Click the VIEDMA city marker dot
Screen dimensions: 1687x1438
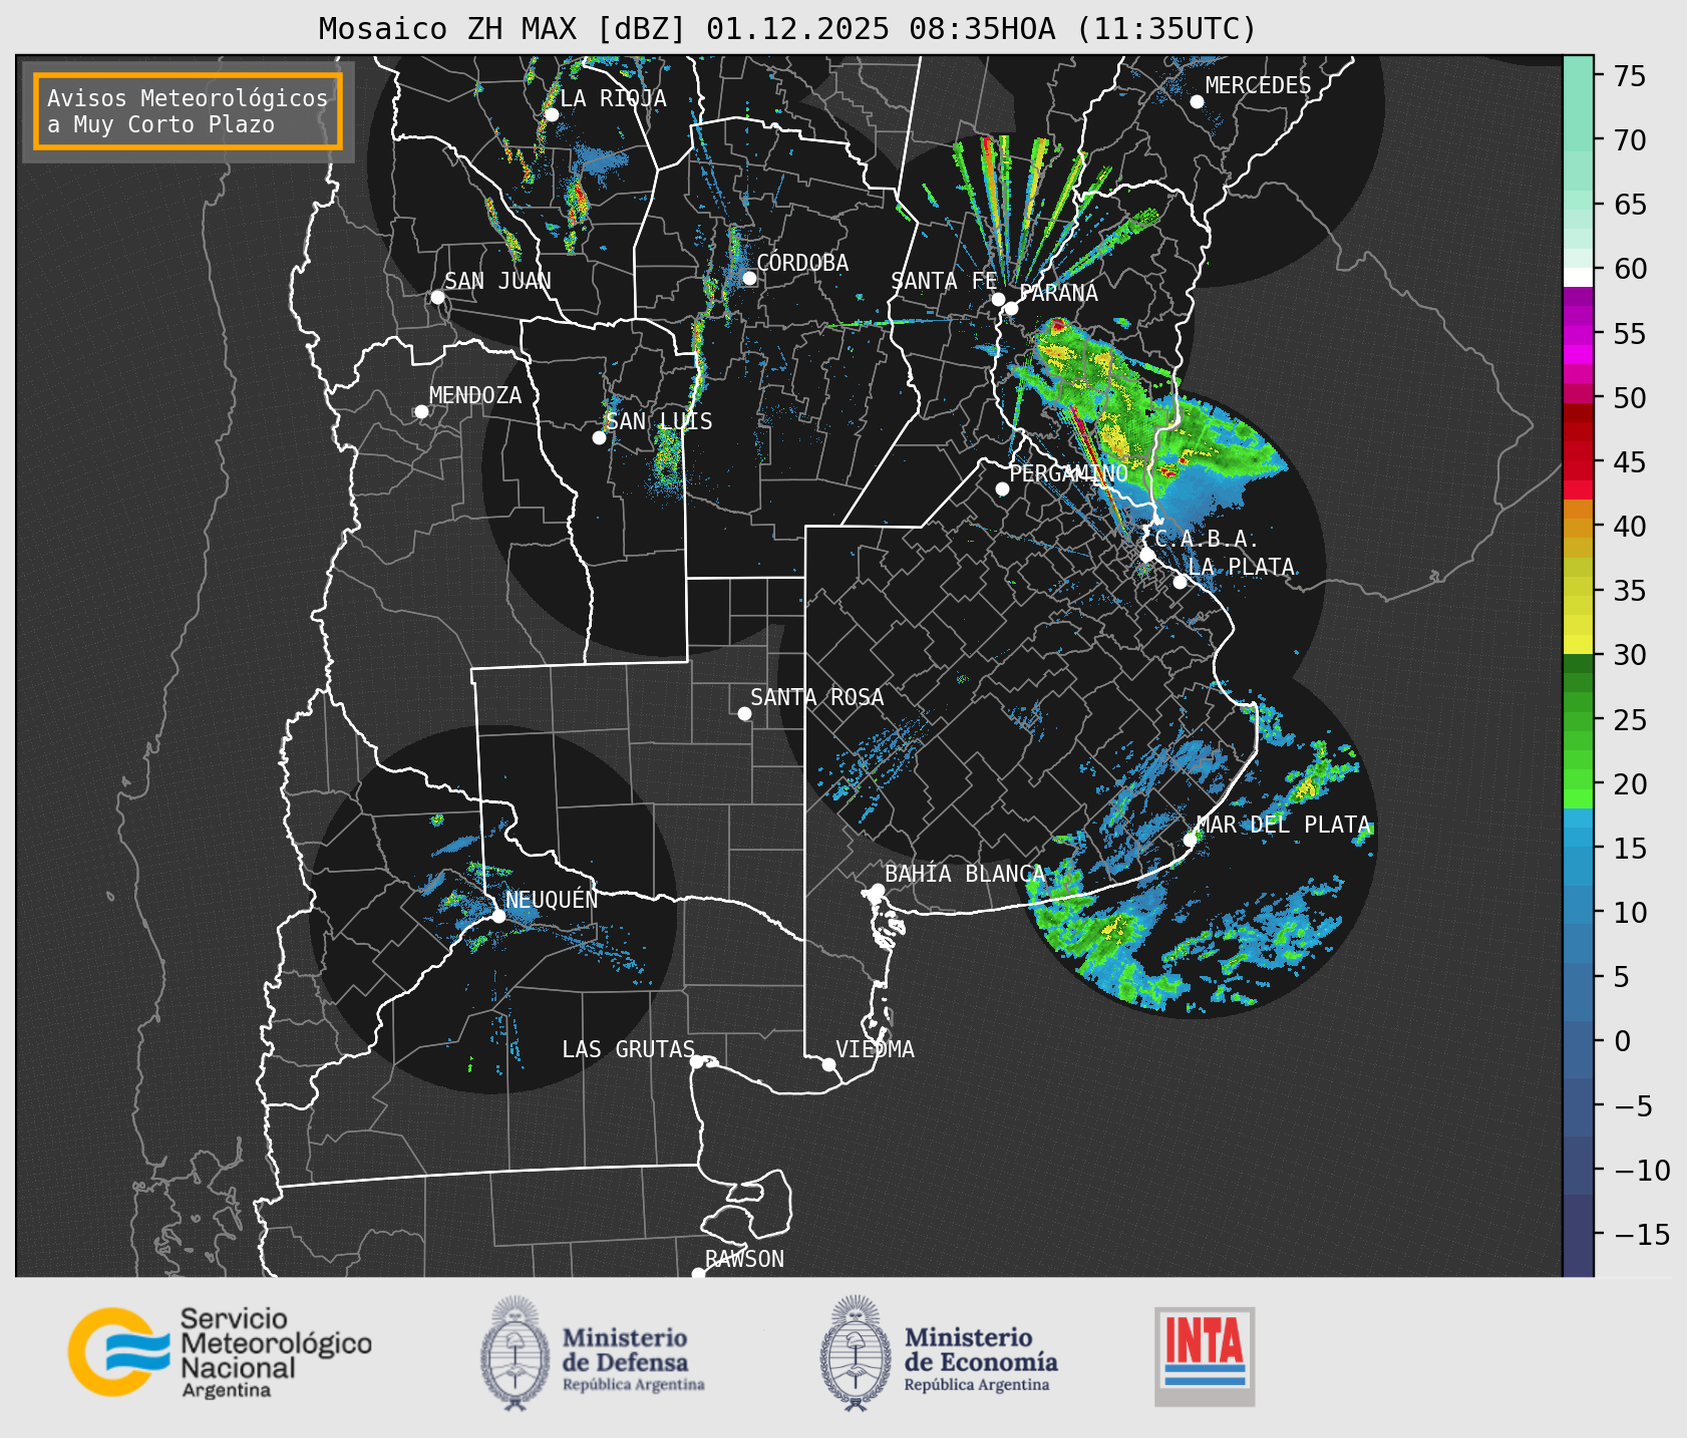828,1064
